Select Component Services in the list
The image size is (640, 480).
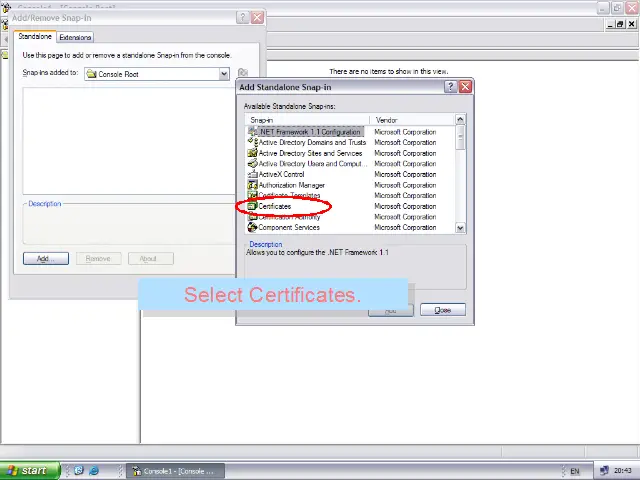pos(289,227)
